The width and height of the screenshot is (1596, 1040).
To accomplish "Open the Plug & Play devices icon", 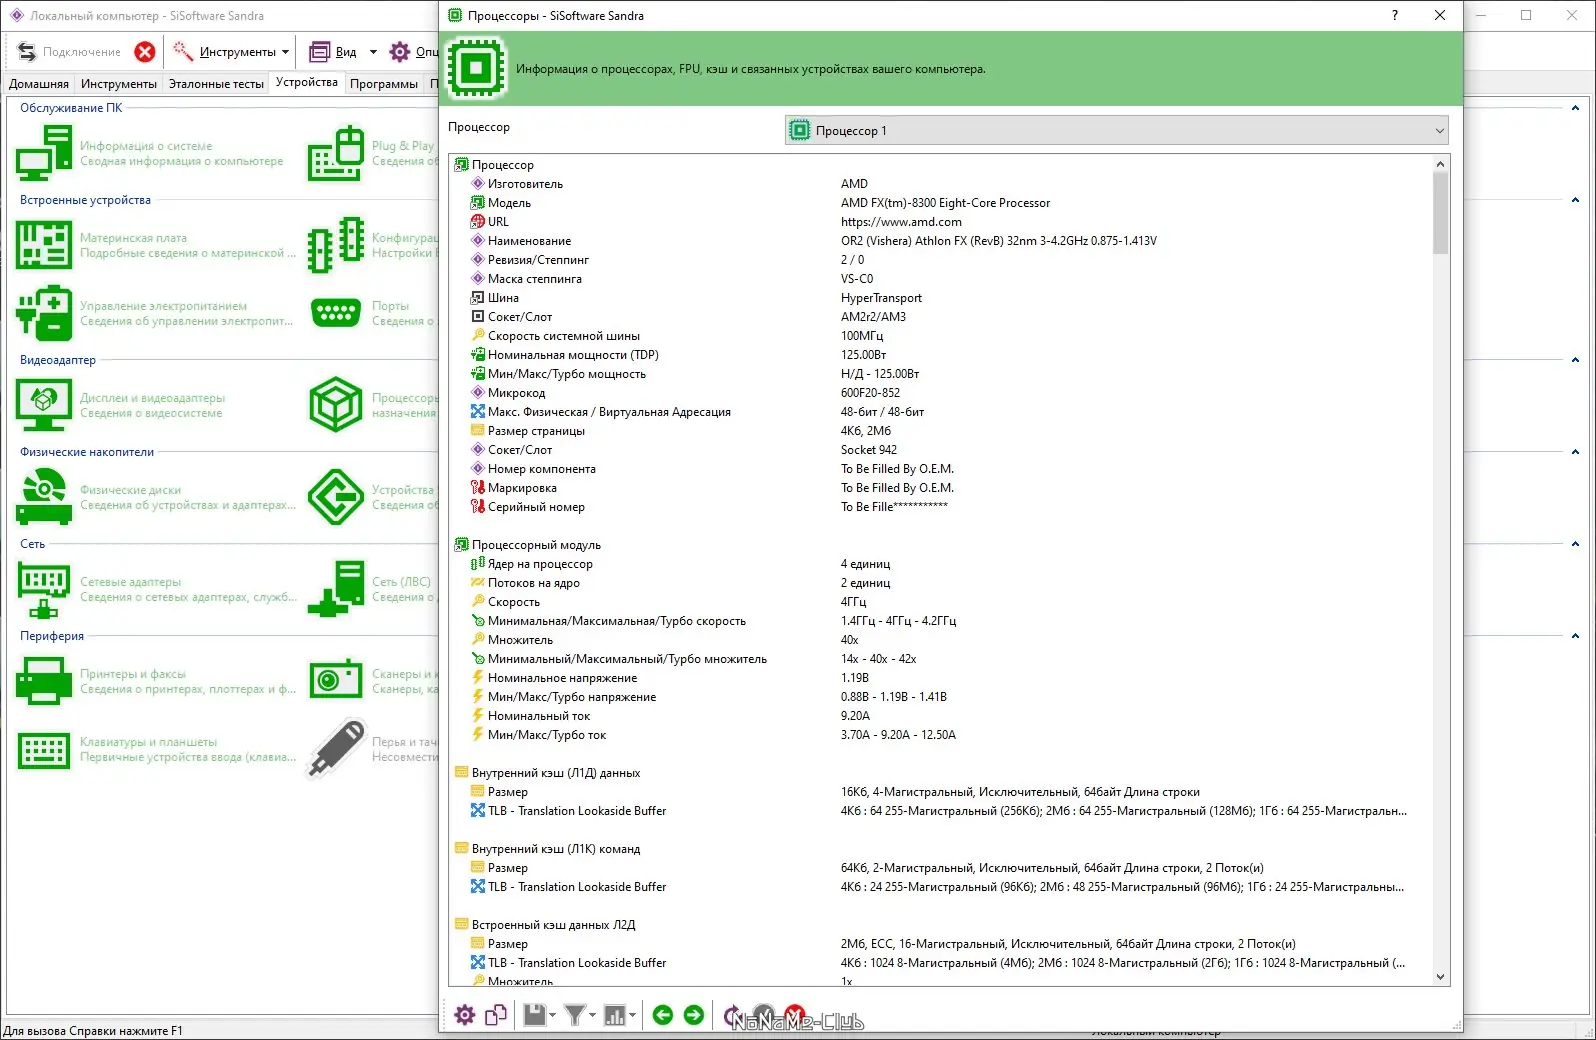I will click(335, 153).
